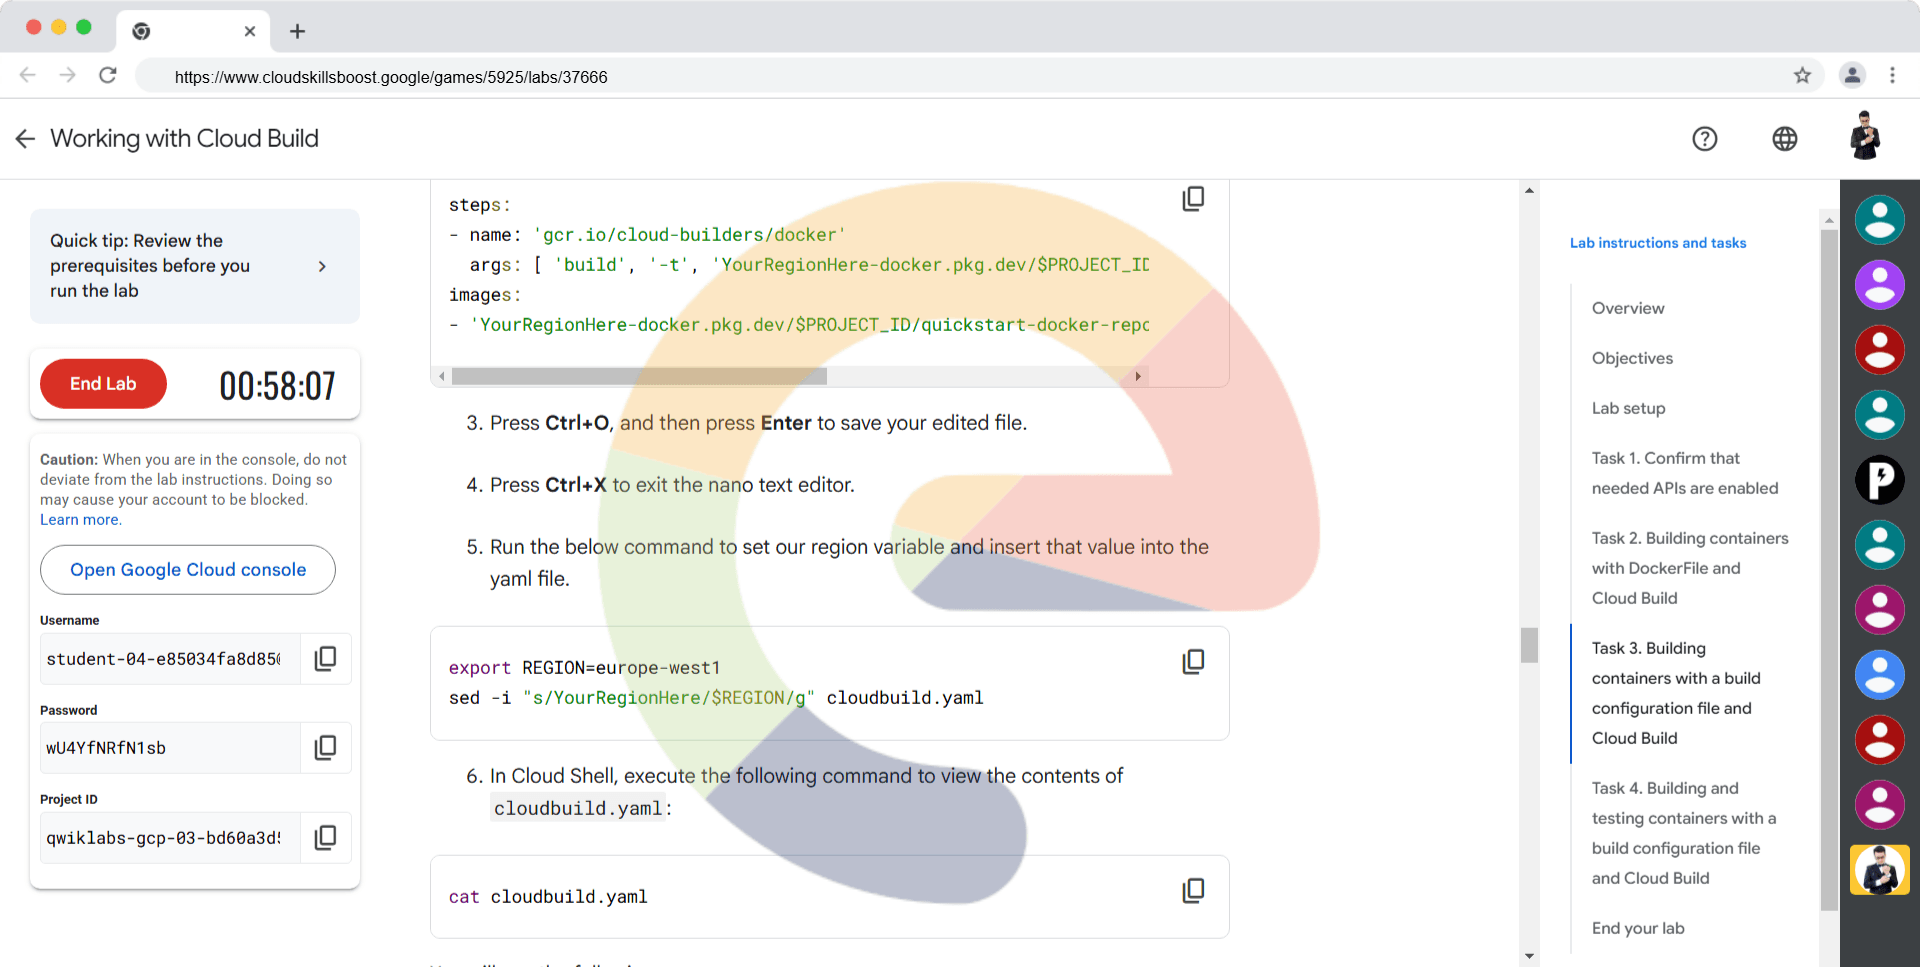Copy the steps YAML code block
This screenshot has height=967, width=1920.
click(x=1193, y=199)
